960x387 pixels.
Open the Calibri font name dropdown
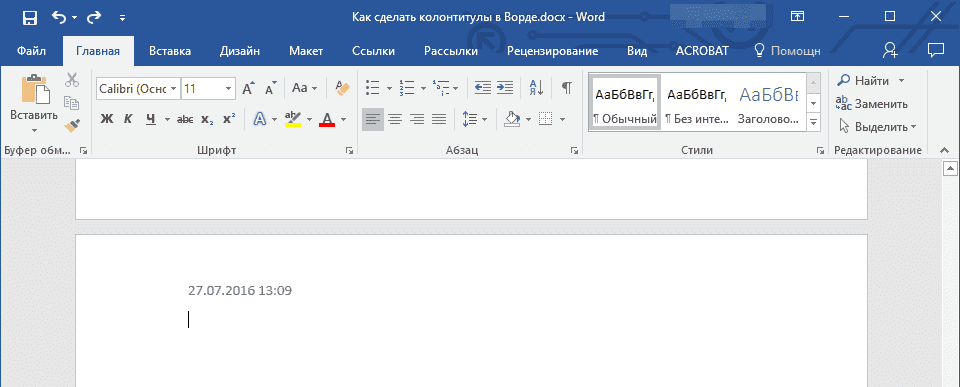coord(174,89)
